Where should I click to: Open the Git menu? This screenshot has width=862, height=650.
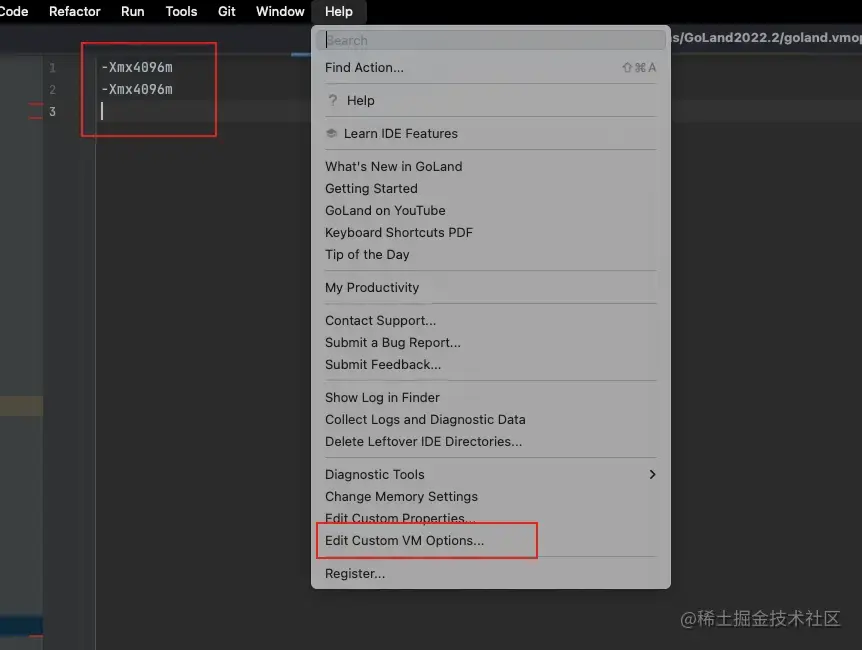226,12
